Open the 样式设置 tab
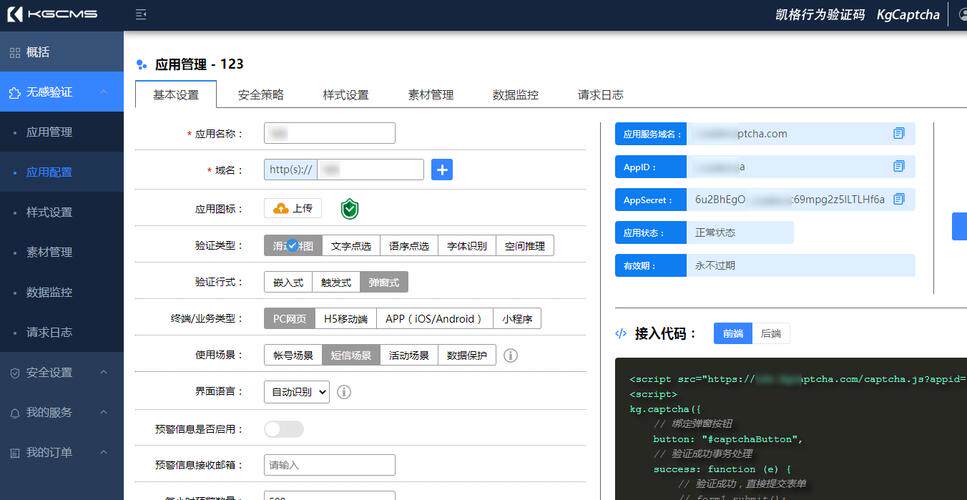Viewport: 967px width, 500px height. click(345, 95)
